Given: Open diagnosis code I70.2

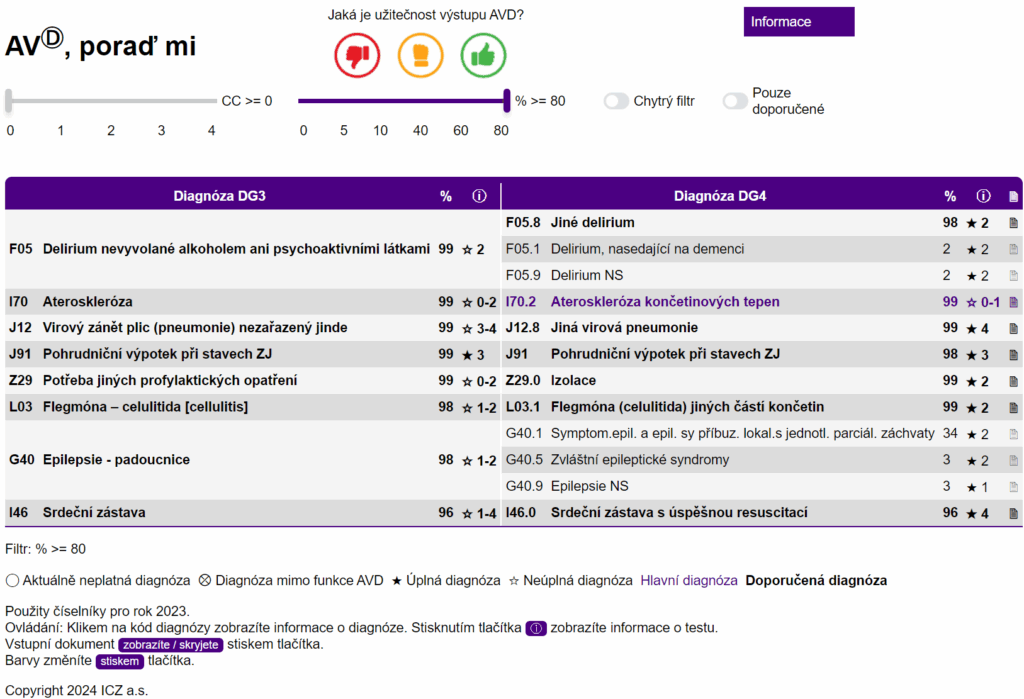Looking at the screenshot, I should pyautogui.click(x=520, y=302).
